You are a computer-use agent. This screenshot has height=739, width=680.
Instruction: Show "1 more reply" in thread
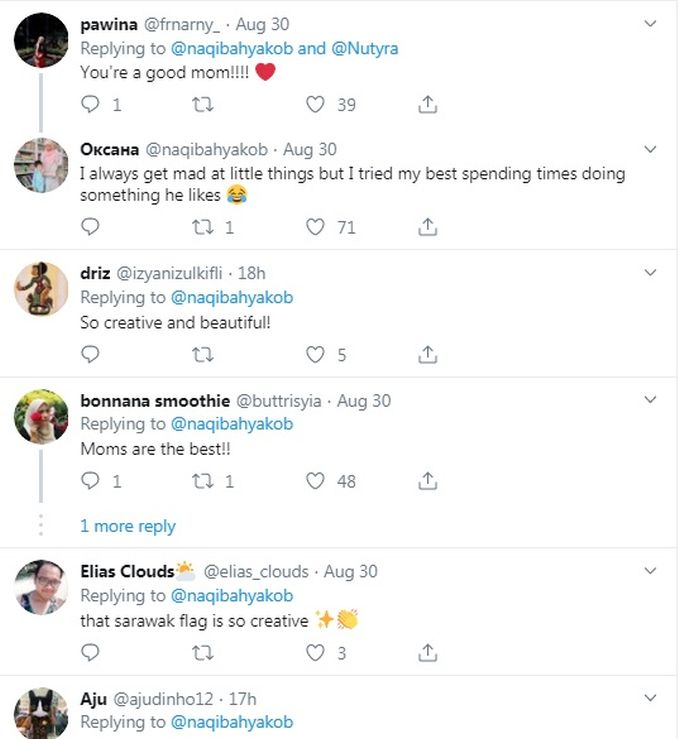pyautogui.click(x=127, y=526)
